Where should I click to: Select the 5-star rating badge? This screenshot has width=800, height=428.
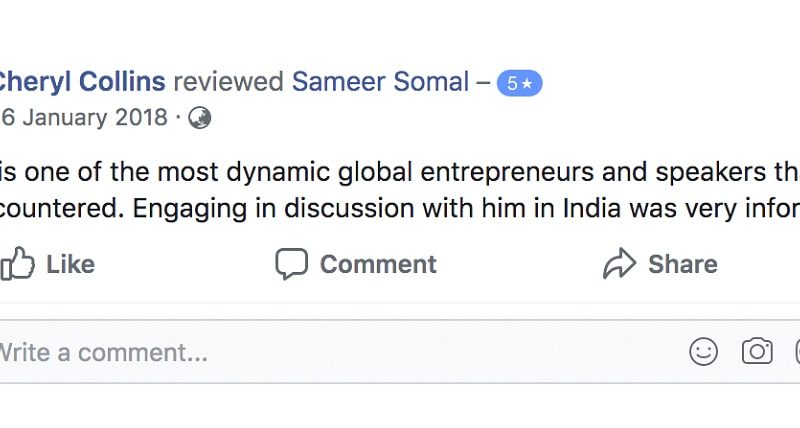(520, 83)
